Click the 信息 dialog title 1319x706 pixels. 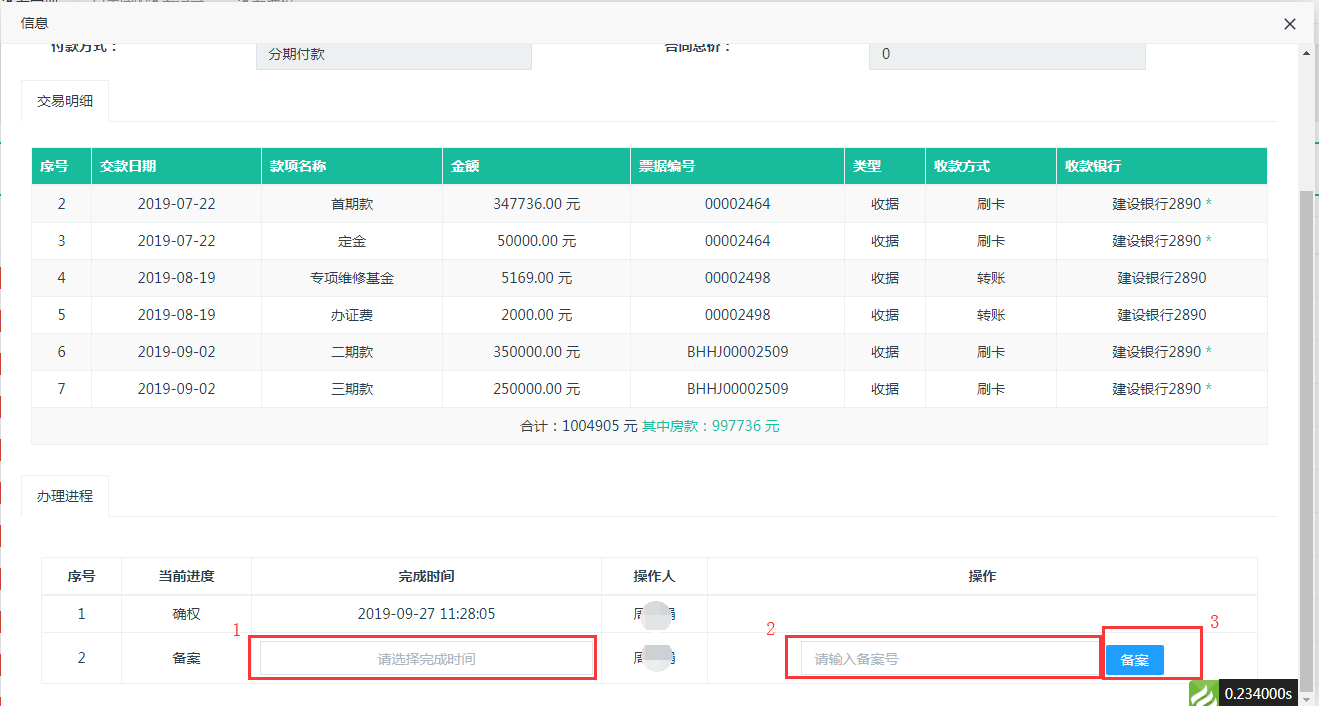(34, 23)
